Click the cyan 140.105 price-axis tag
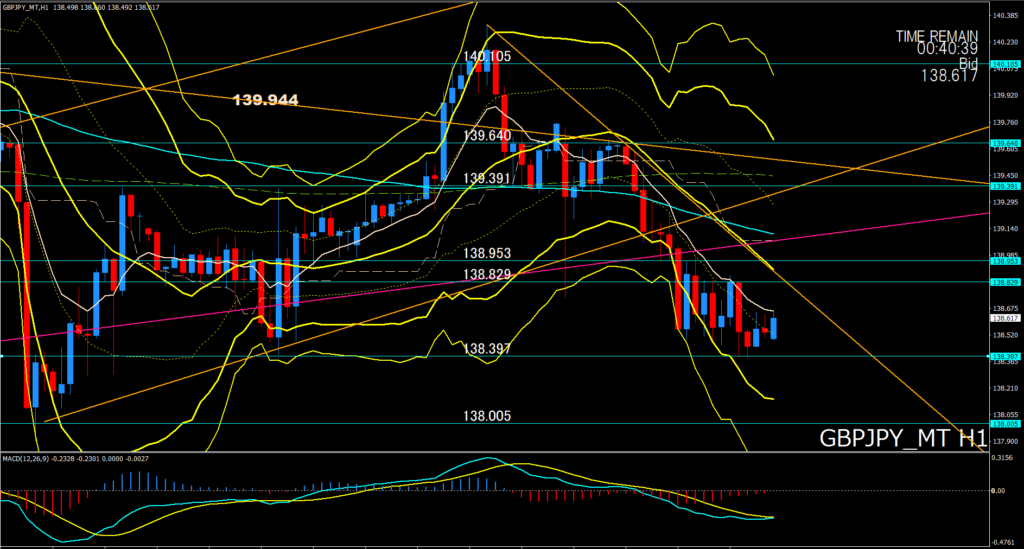The width and height of the screenshot is (1024, 549). (1005, 65)
